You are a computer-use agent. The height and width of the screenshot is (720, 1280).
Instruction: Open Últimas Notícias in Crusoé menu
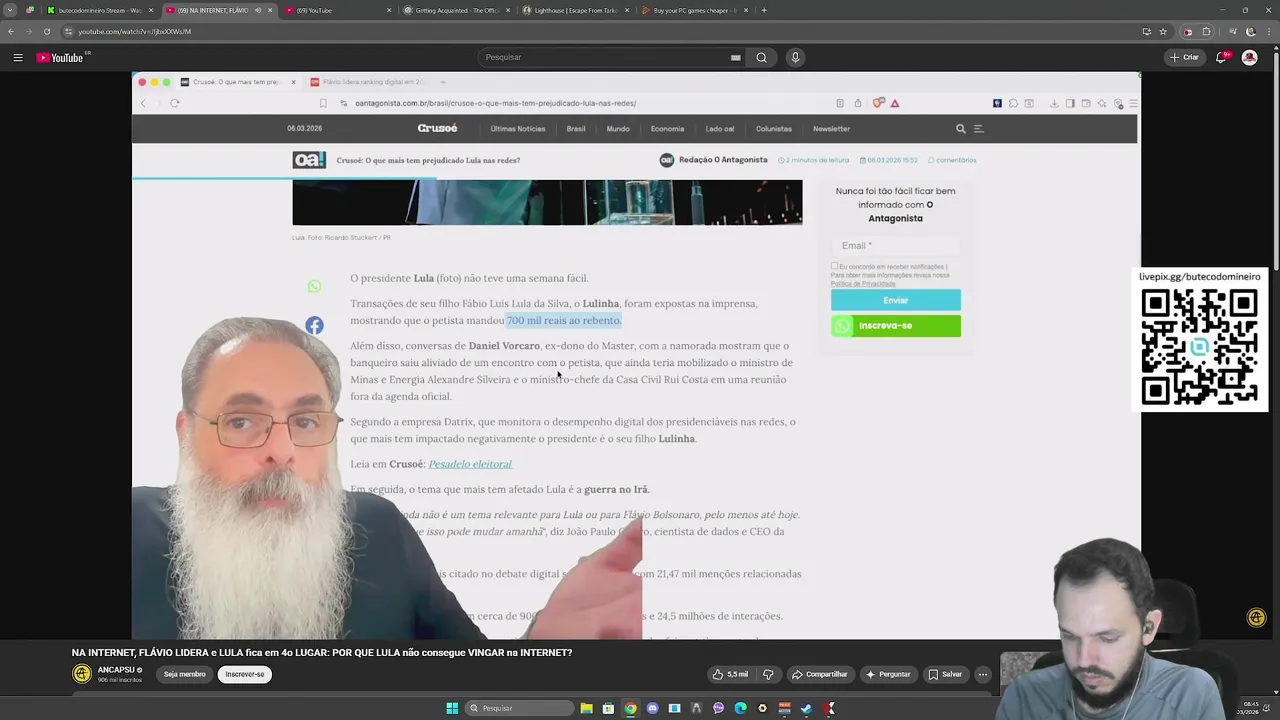coord(517,129)
